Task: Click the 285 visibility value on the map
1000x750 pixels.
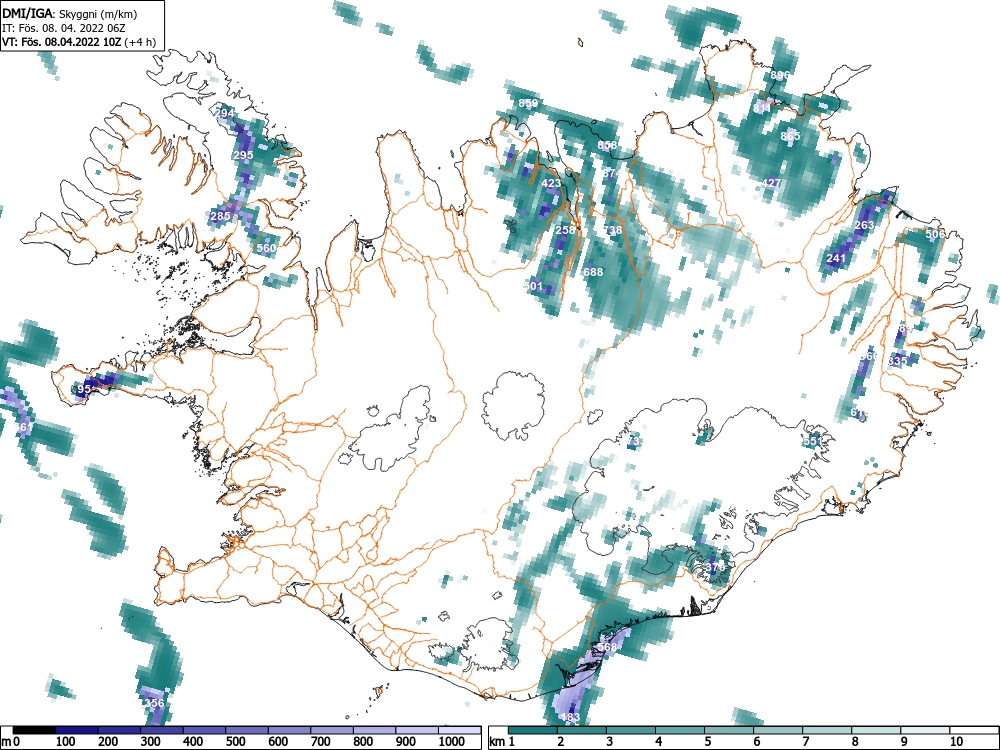Action: tap(220, 216)
